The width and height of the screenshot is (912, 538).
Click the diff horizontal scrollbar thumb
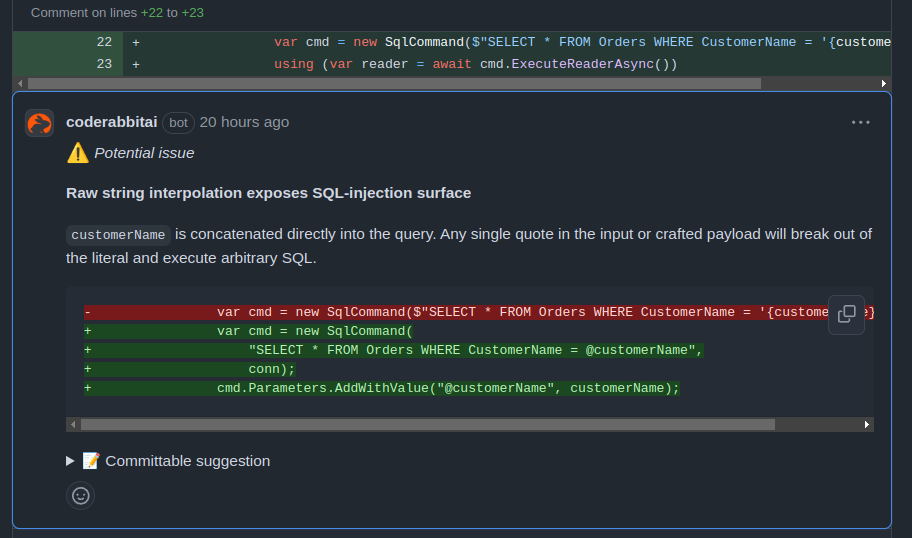[394, 84]
